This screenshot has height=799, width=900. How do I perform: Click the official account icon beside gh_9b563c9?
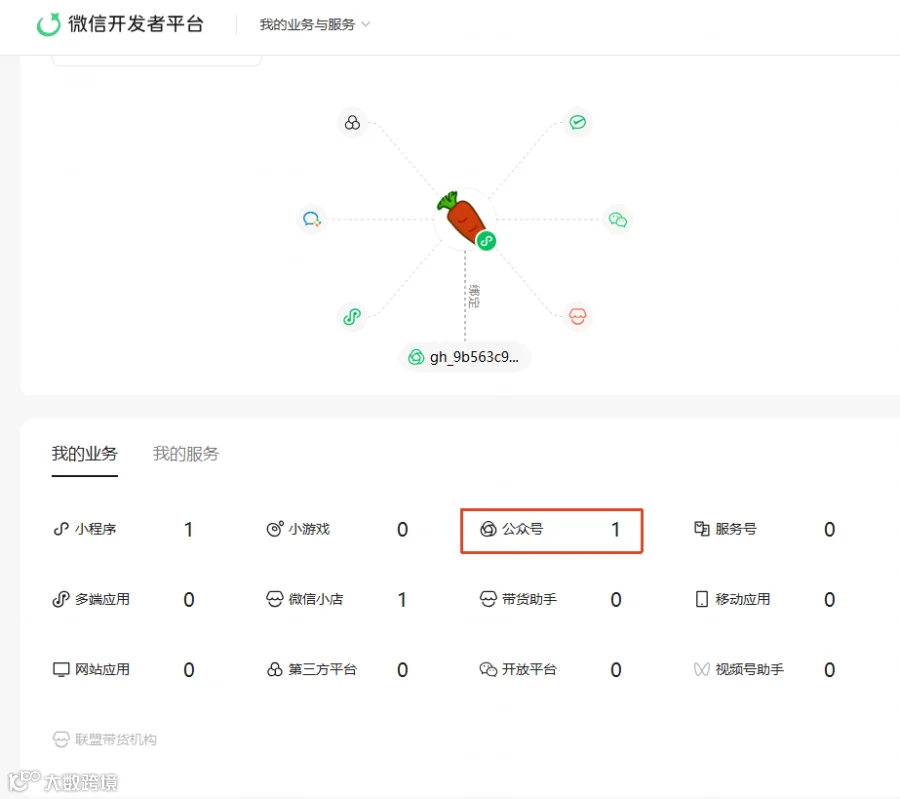click(416, 357)
